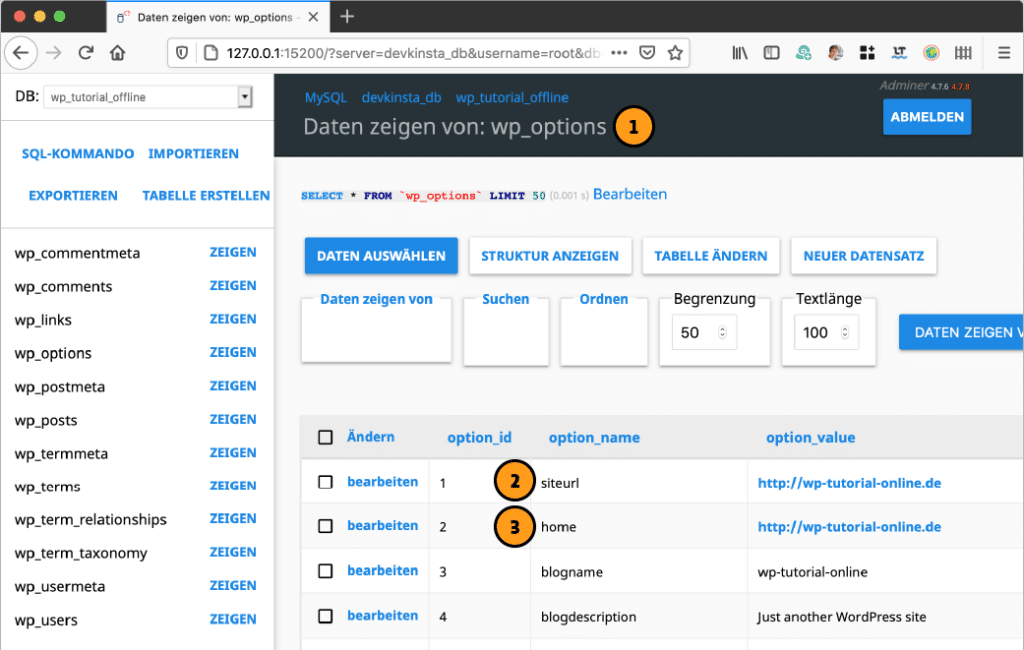This screenshot has height=650, width=1024.
Task: Expand the Ordnen fieldset
Action: coord(603,299)
